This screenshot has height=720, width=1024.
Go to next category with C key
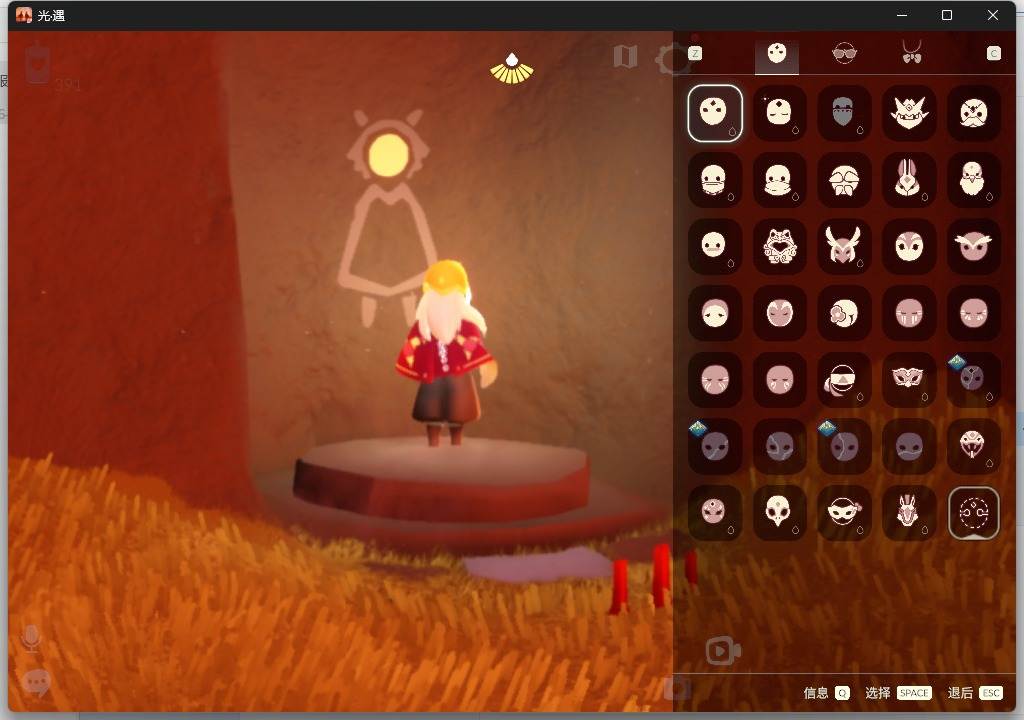[x=993, y=54]
